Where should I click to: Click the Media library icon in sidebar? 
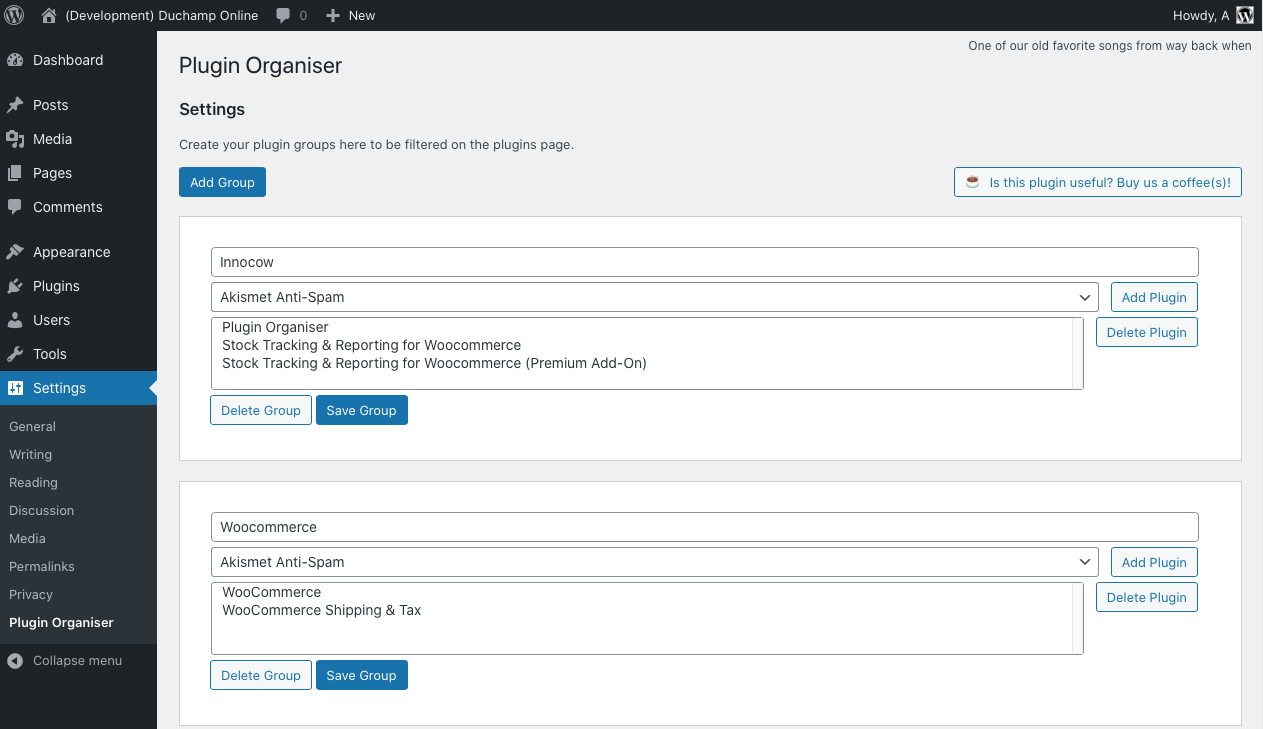pos(15,139)
